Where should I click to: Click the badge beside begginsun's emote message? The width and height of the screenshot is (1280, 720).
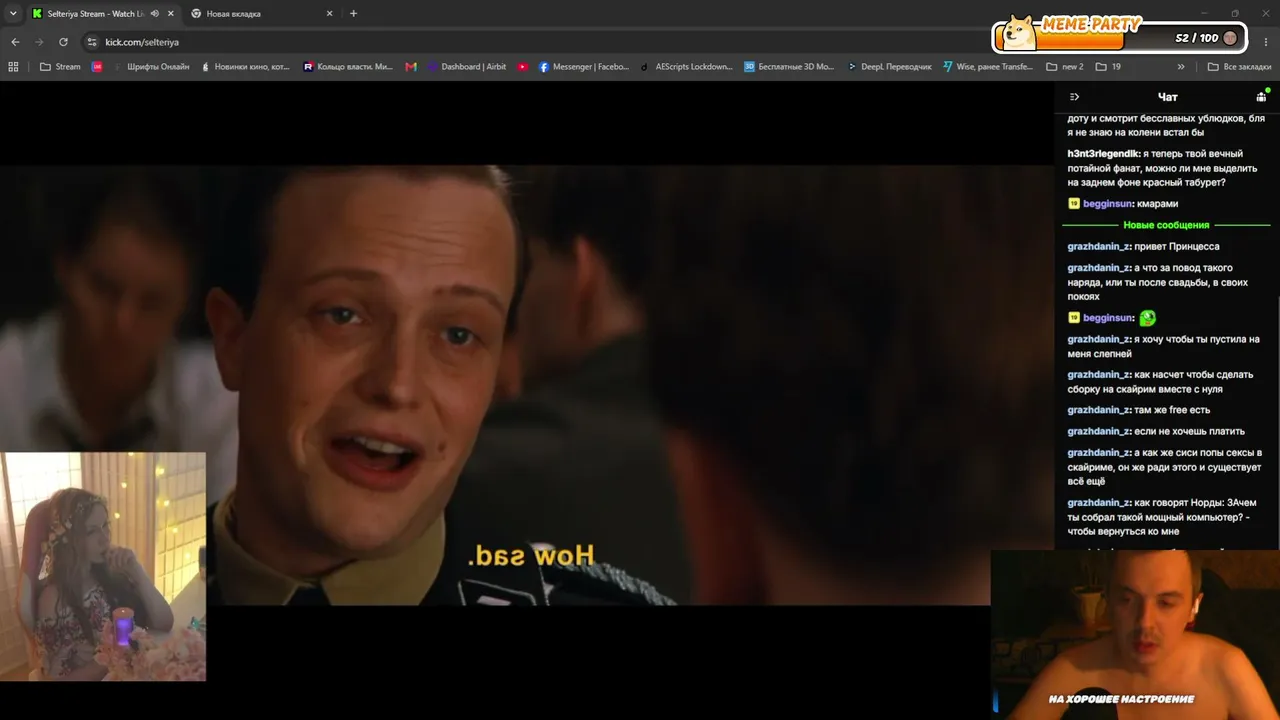point(1073,318)
